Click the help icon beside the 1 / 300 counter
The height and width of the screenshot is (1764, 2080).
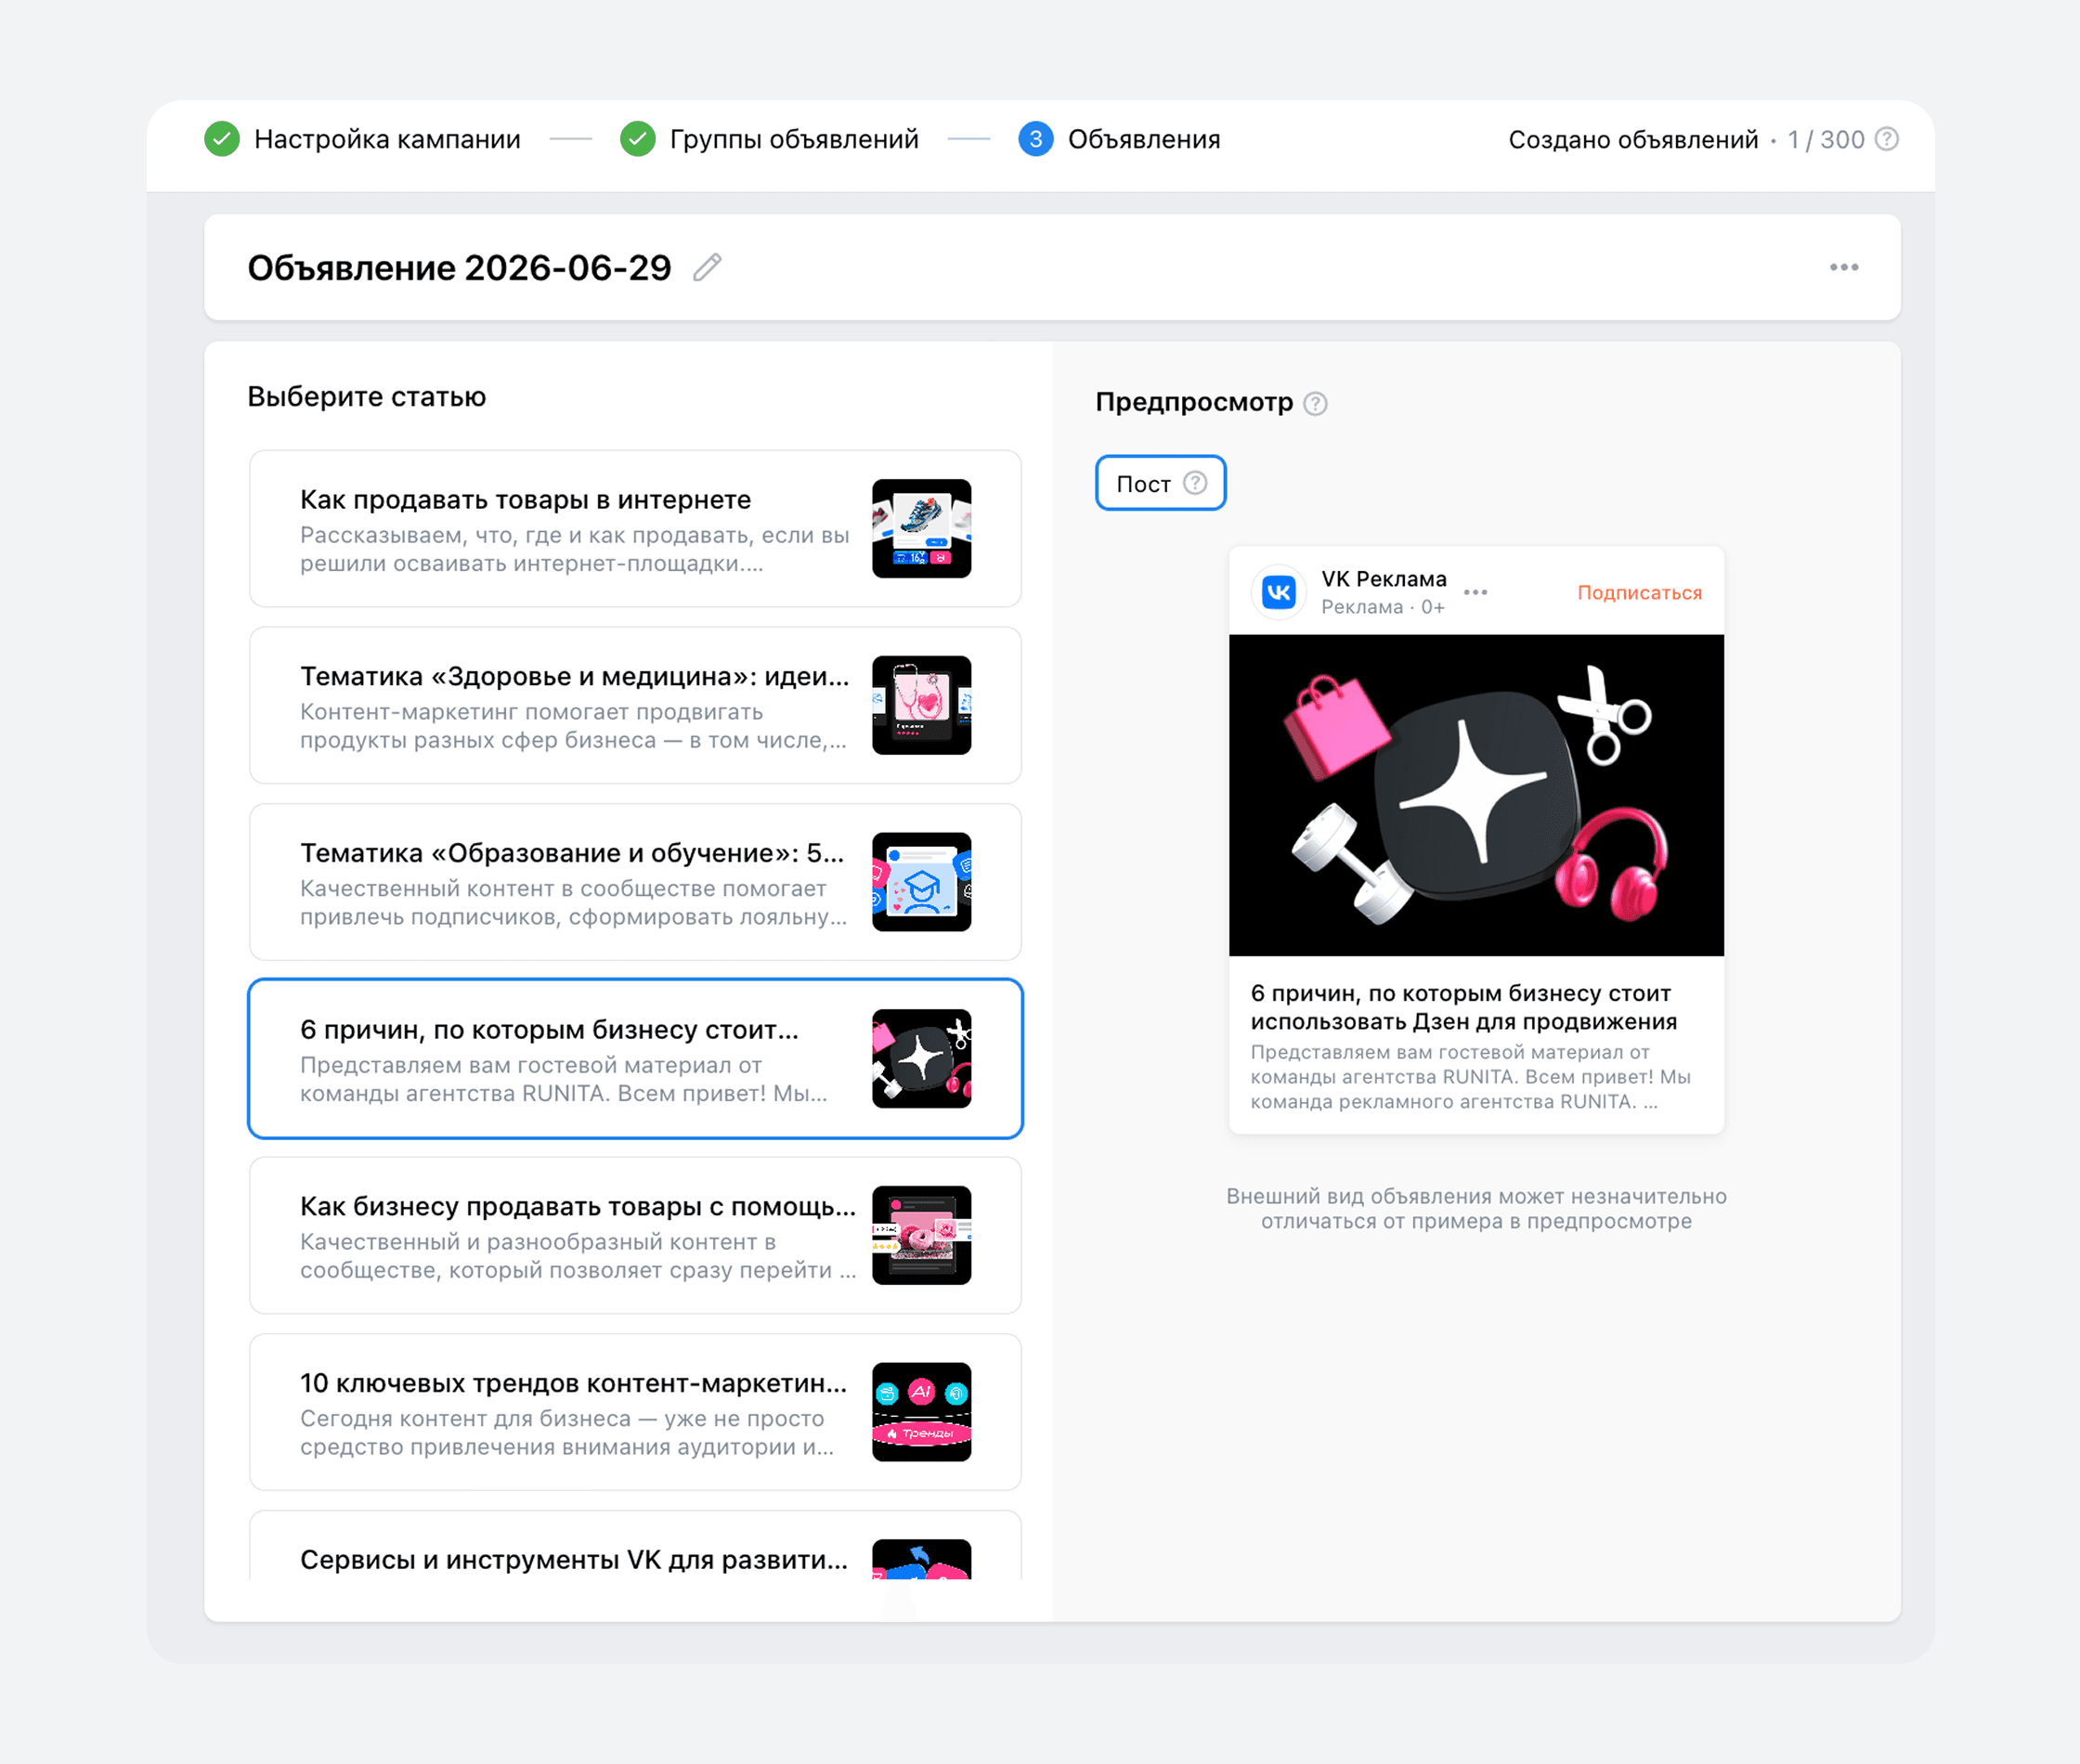(x=1886, y=139)
